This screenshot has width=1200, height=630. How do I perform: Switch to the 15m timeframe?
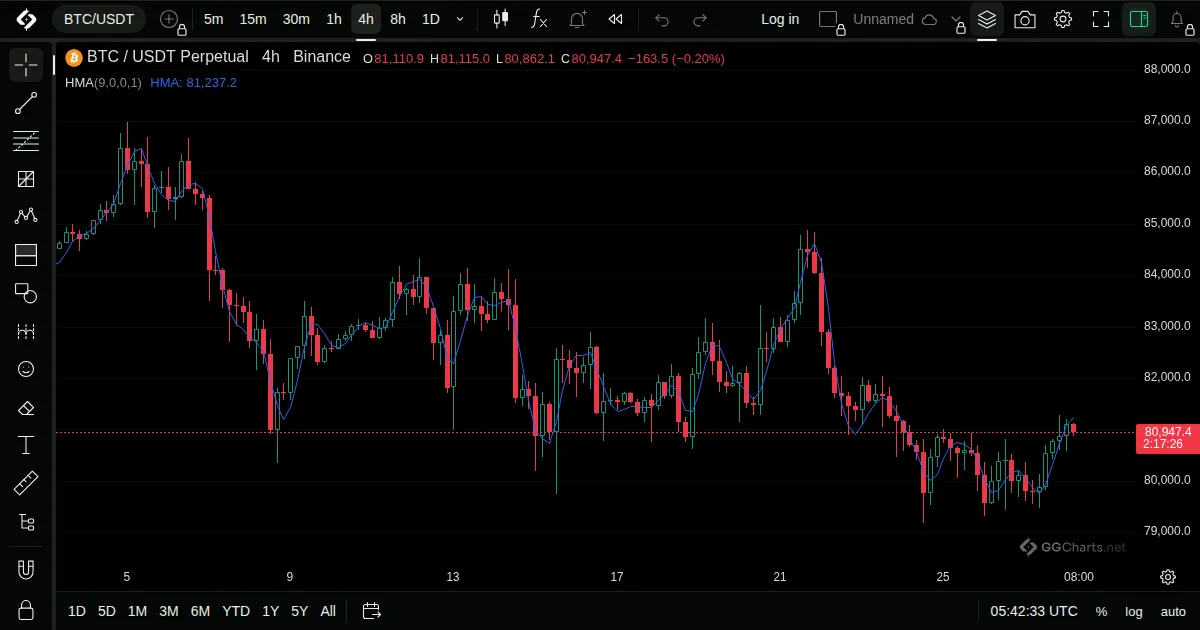pos(253,19)
